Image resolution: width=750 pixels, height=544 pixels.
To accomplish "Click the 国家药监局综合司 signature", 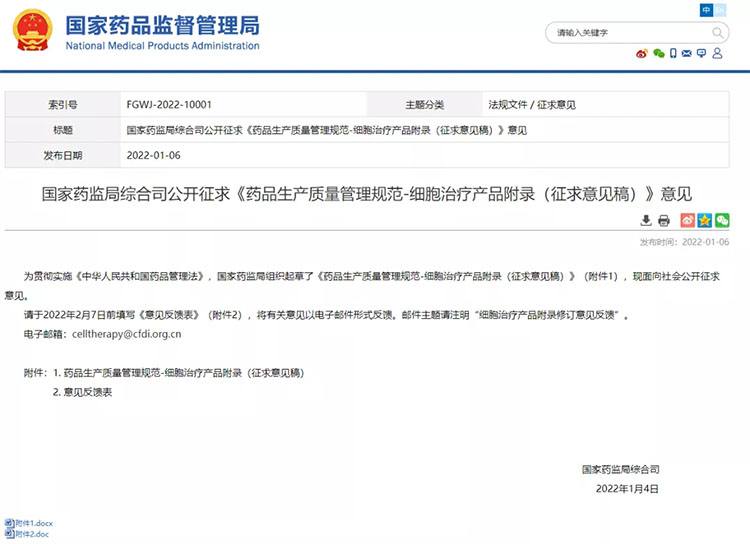I will [620, 469].
